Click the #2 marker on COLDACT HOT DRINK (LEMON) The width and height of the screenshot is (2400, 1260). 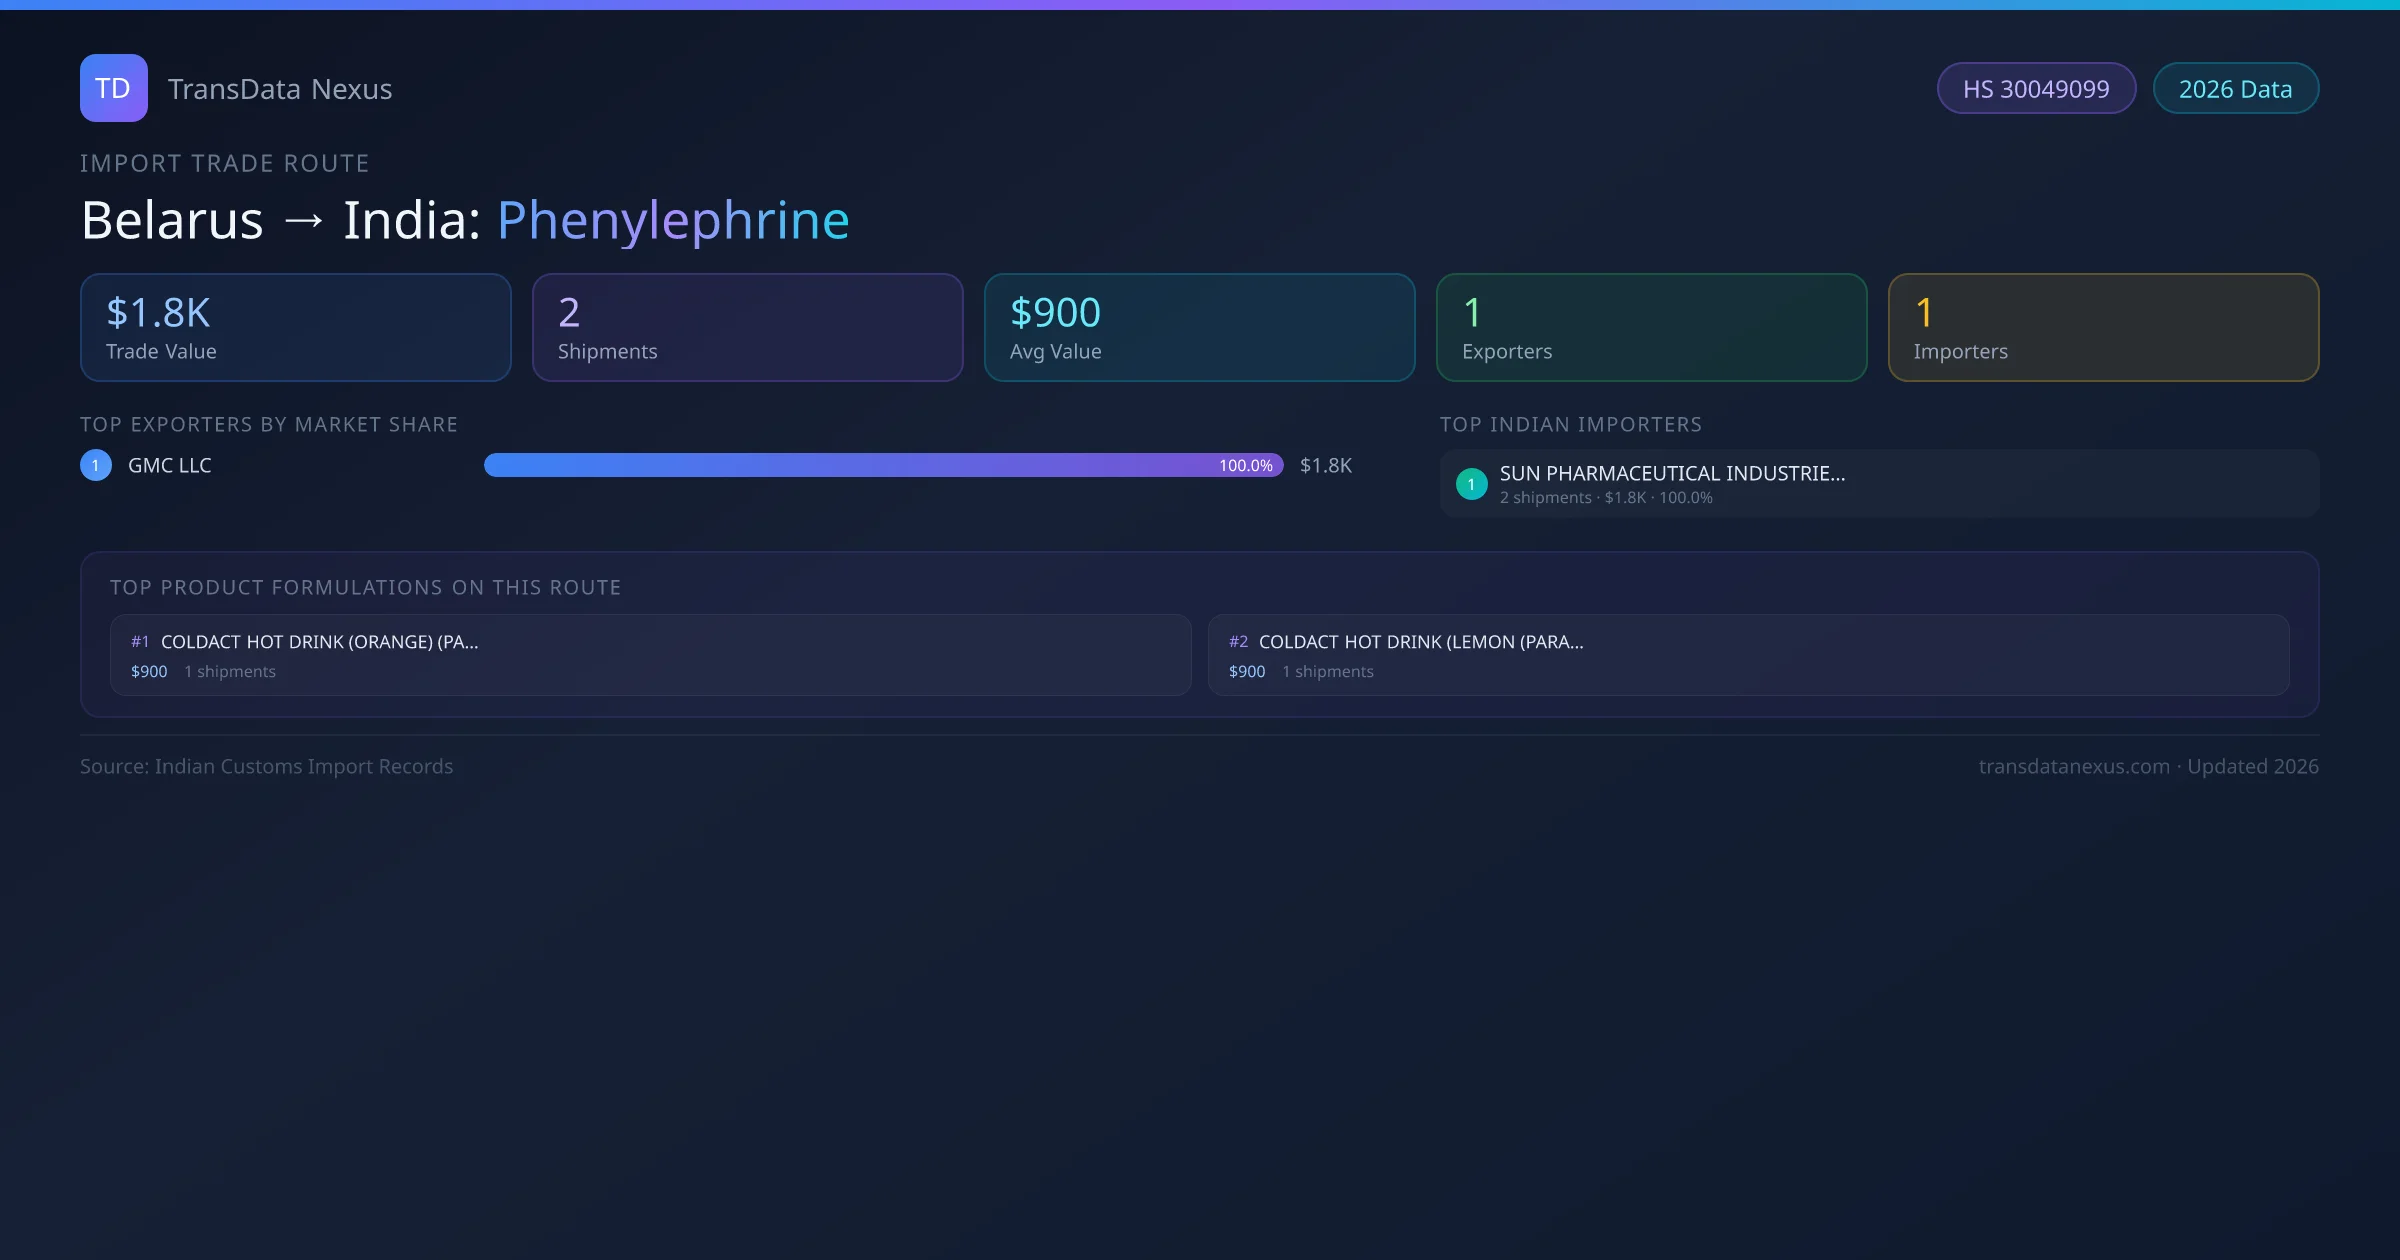(1238, 641)
